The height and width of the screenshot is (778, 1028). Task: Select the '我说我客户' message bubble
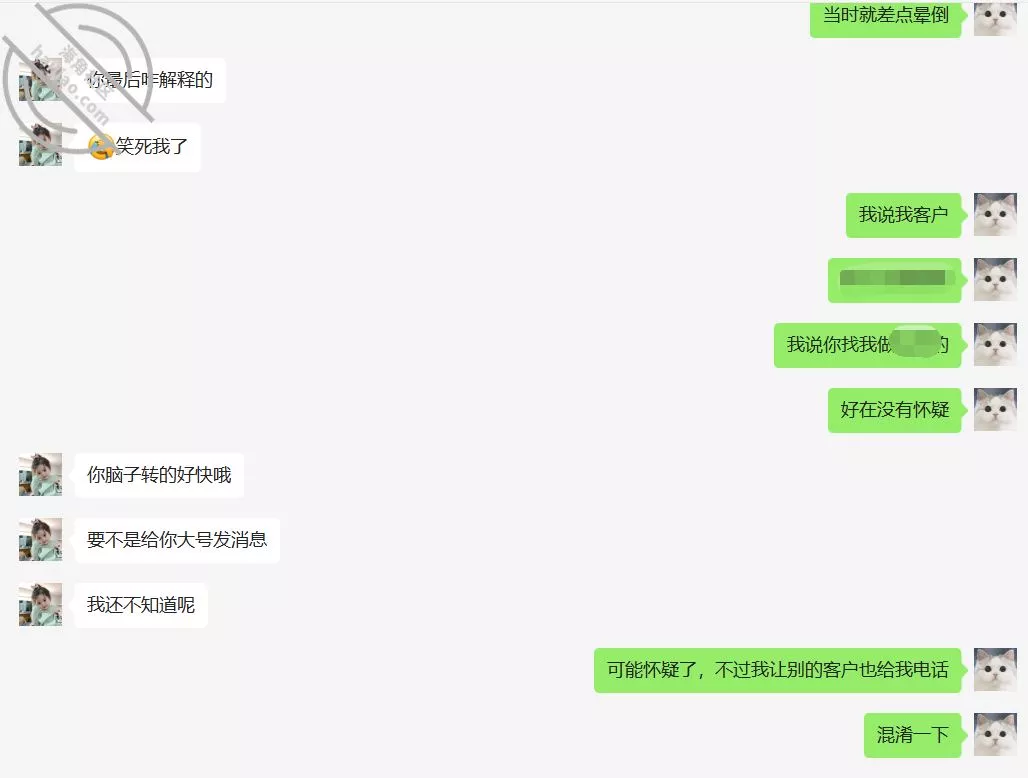click(905, 215)
